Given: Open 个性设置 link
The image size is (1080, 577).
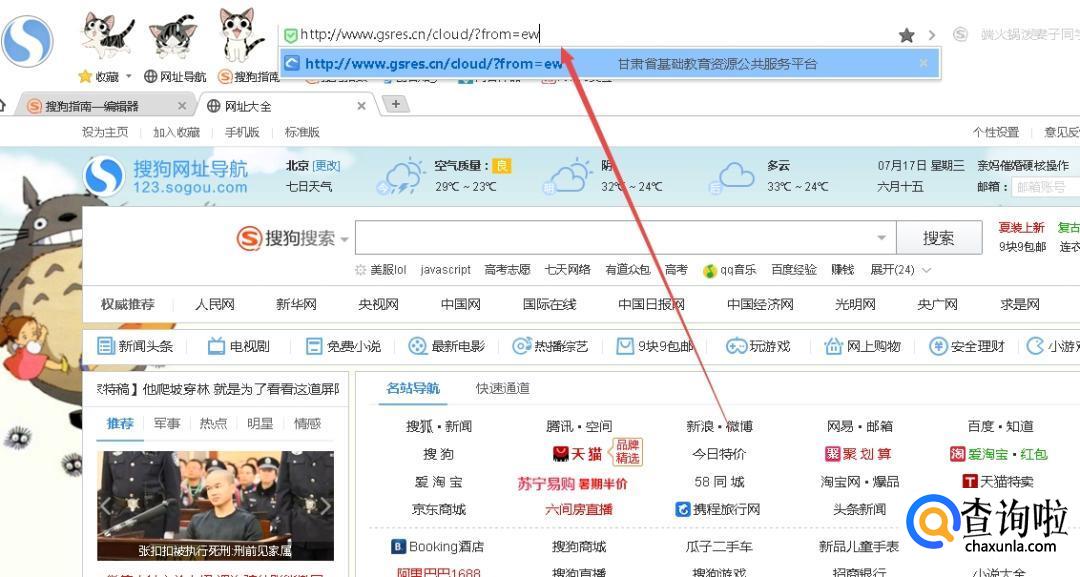Looking at the screenshot, I should (995, 132).
